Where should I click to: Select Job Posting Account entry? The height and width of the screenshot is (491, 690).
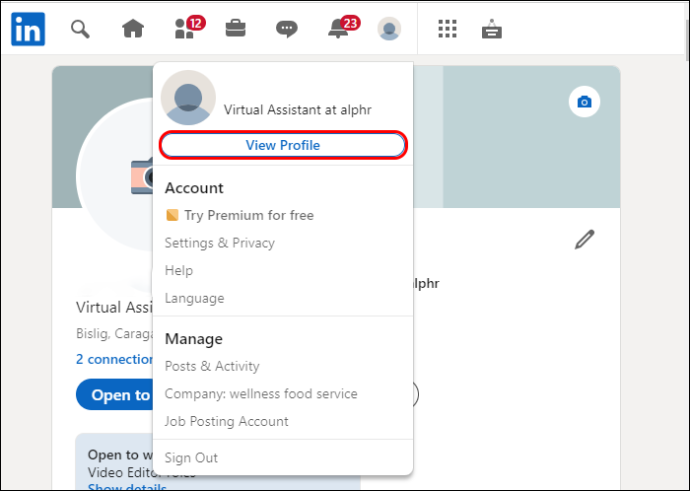pos(227,421)
